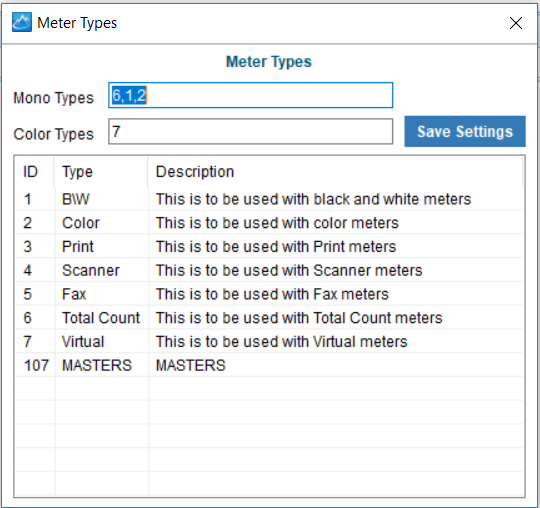The width and height of the screenshot is (540, 508).
Task: Sort table by ID column header
Action: coord(34,172)
